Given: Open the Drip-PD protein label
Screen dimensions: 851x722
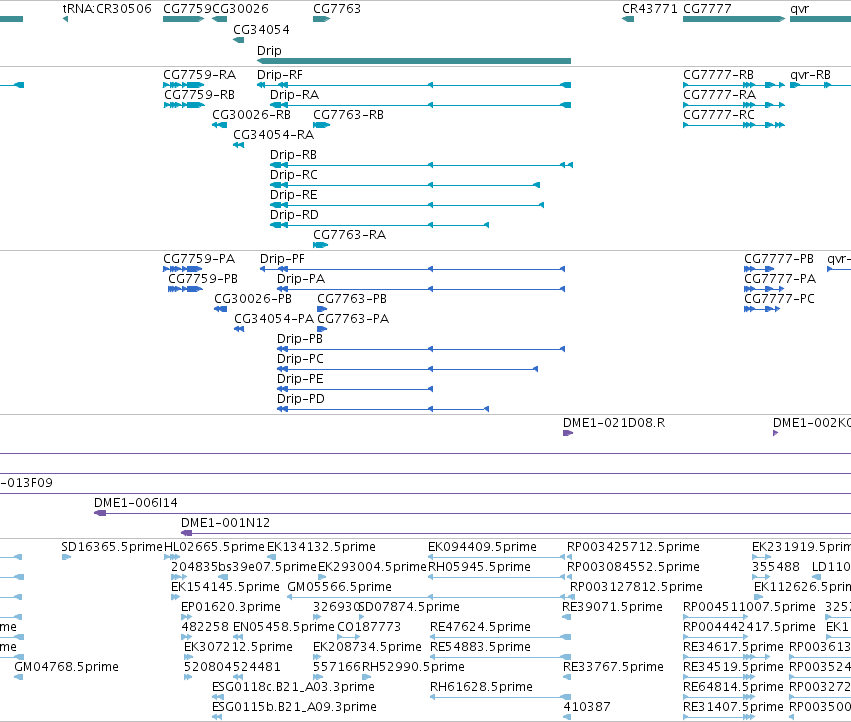Looking at the screenshot, I should coord(301,399).
